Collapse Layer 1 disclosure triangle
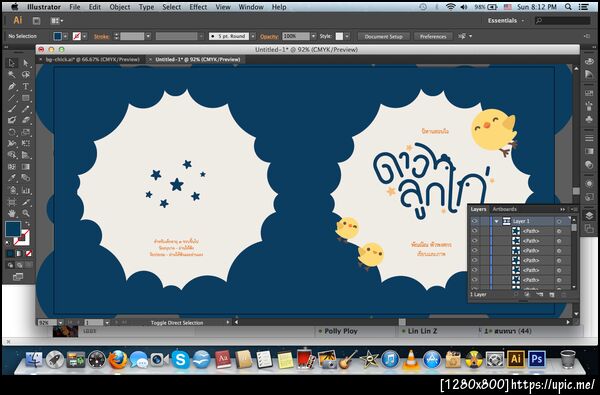 click(497, 221)
